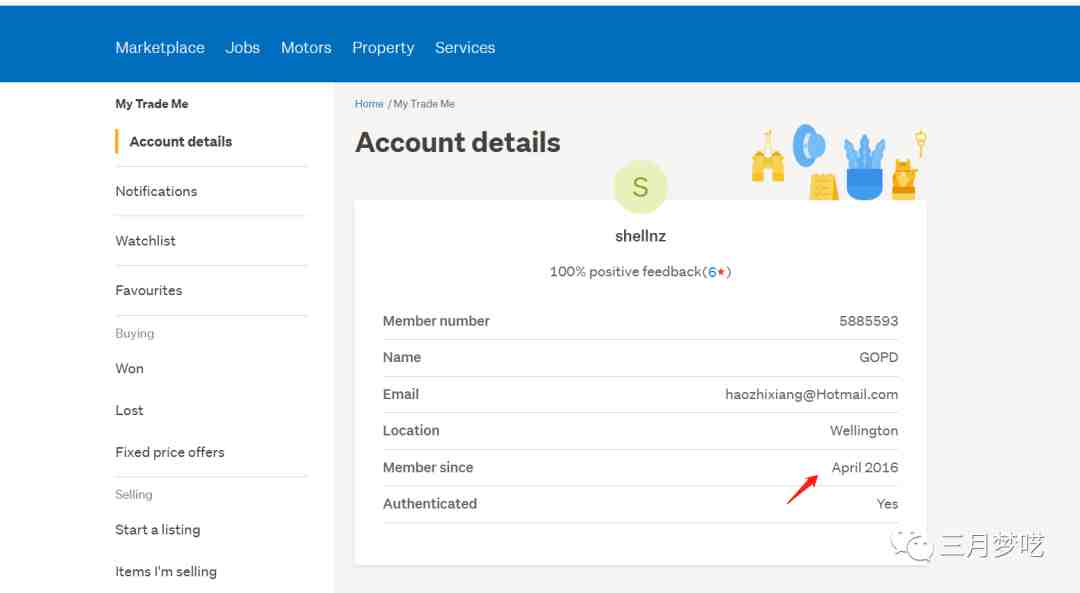
Task: Open the Motors section
Action: tap(306, 48)
